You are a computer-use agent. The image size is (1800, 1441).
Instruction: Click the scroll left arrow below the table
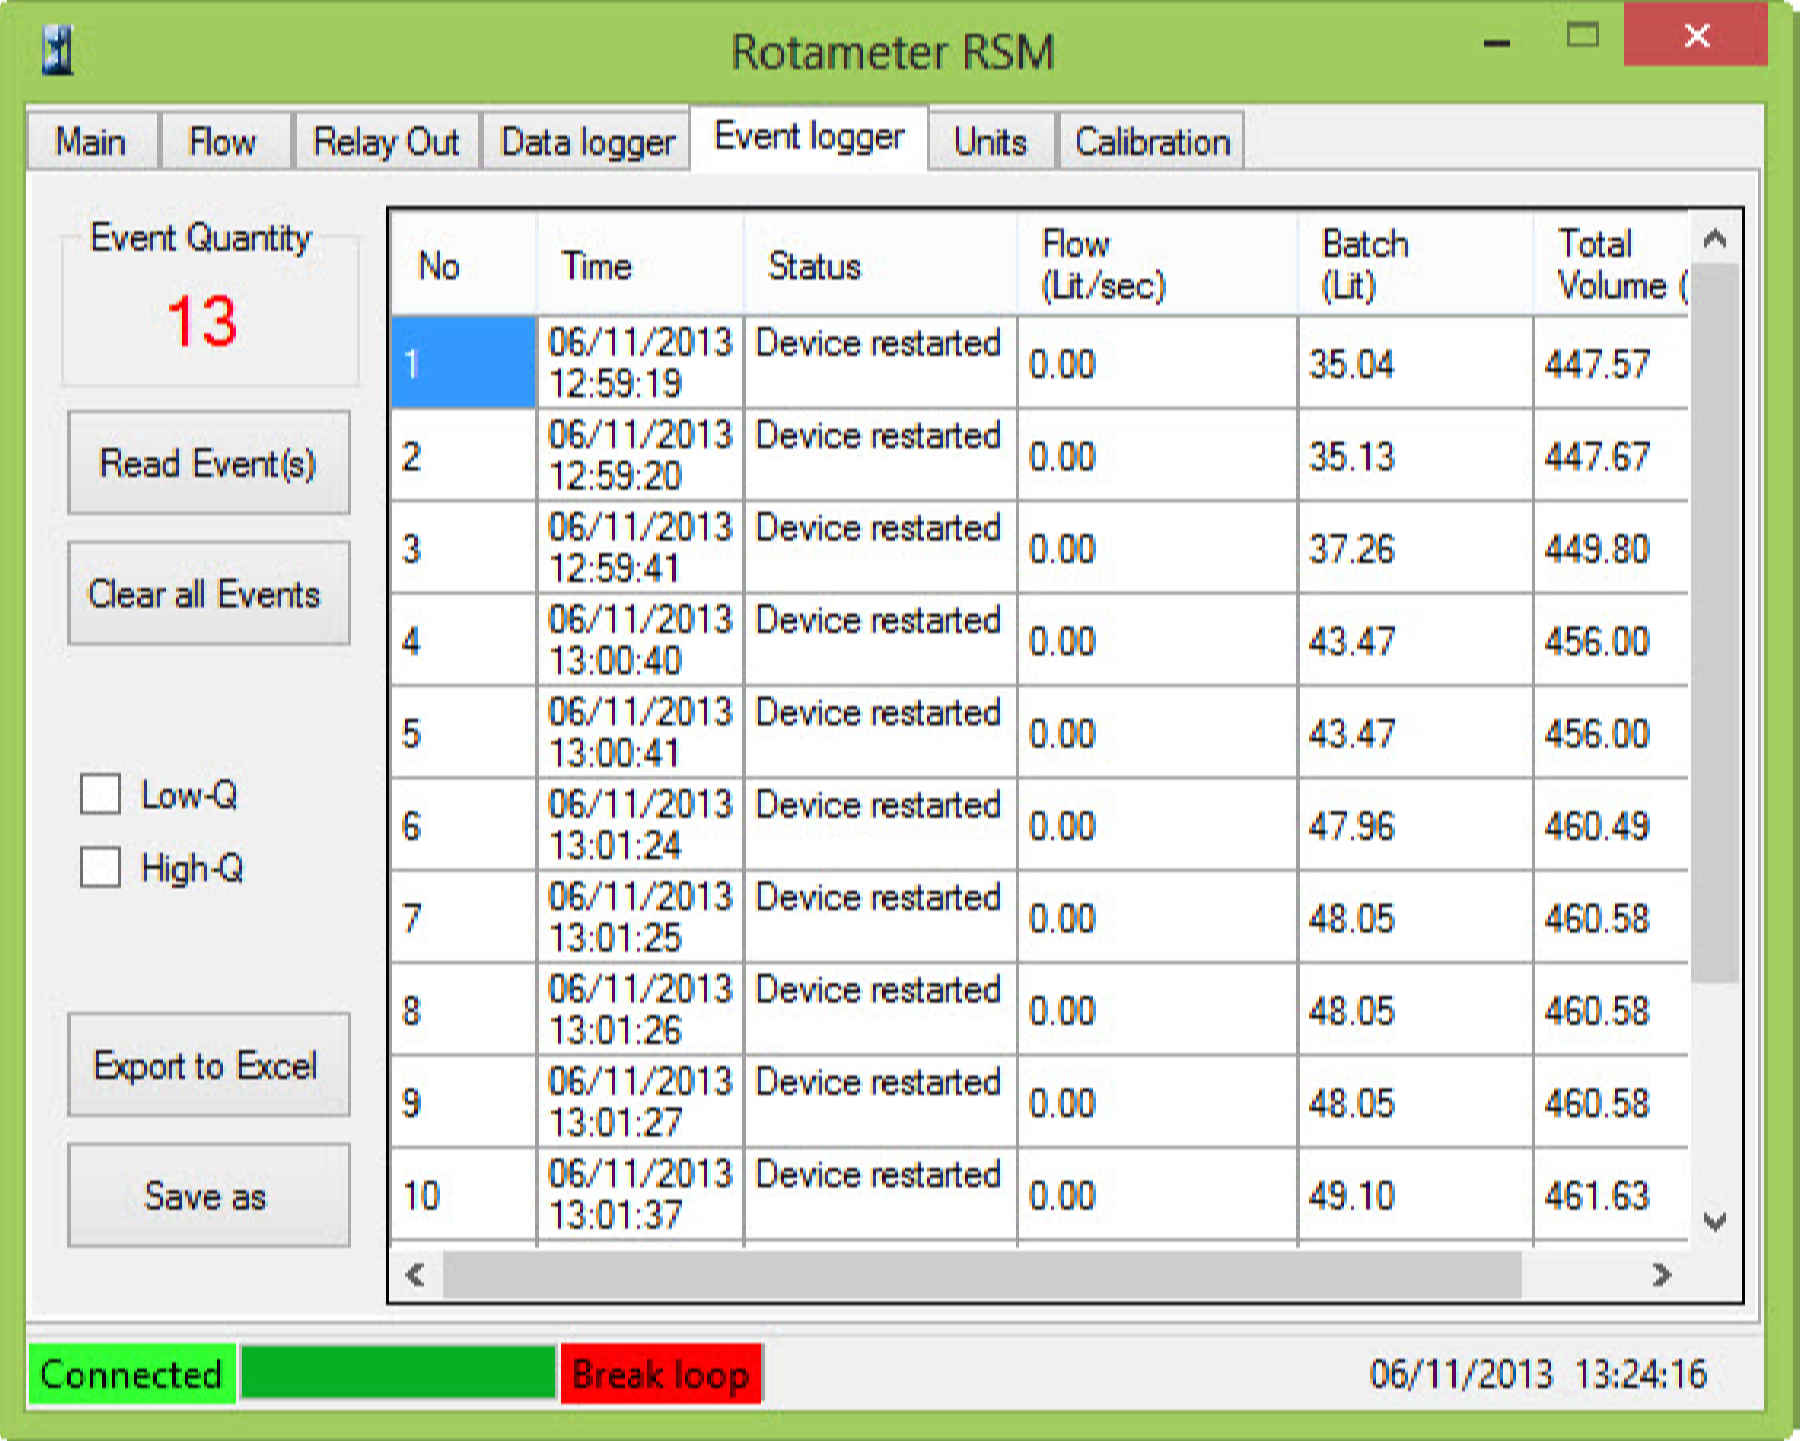coord(415,1274)
